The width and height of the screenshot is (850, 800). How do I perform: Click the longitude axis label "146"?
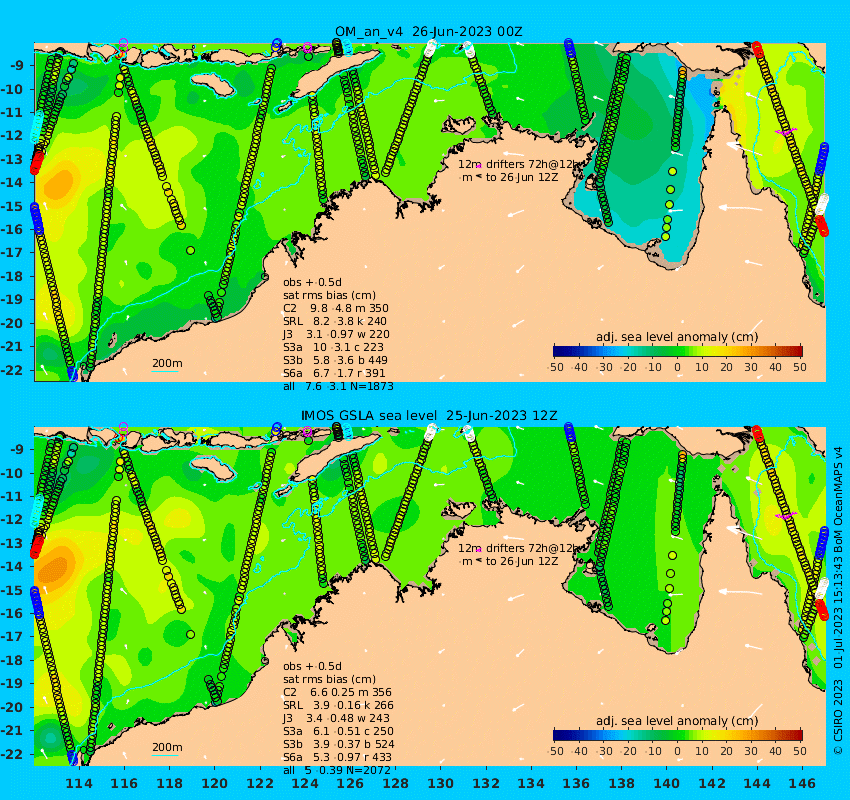pyautogui.click(x=802, y=783)
